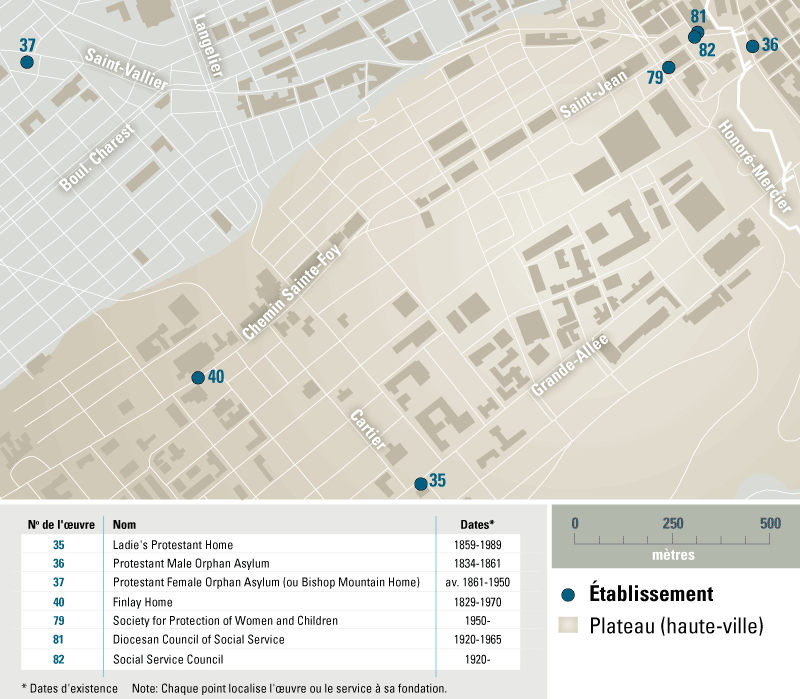This screenshot has width=800, height=699.
Task: Select marker 40 on Chemin Sainte-Foy
Action: (198, 378)
